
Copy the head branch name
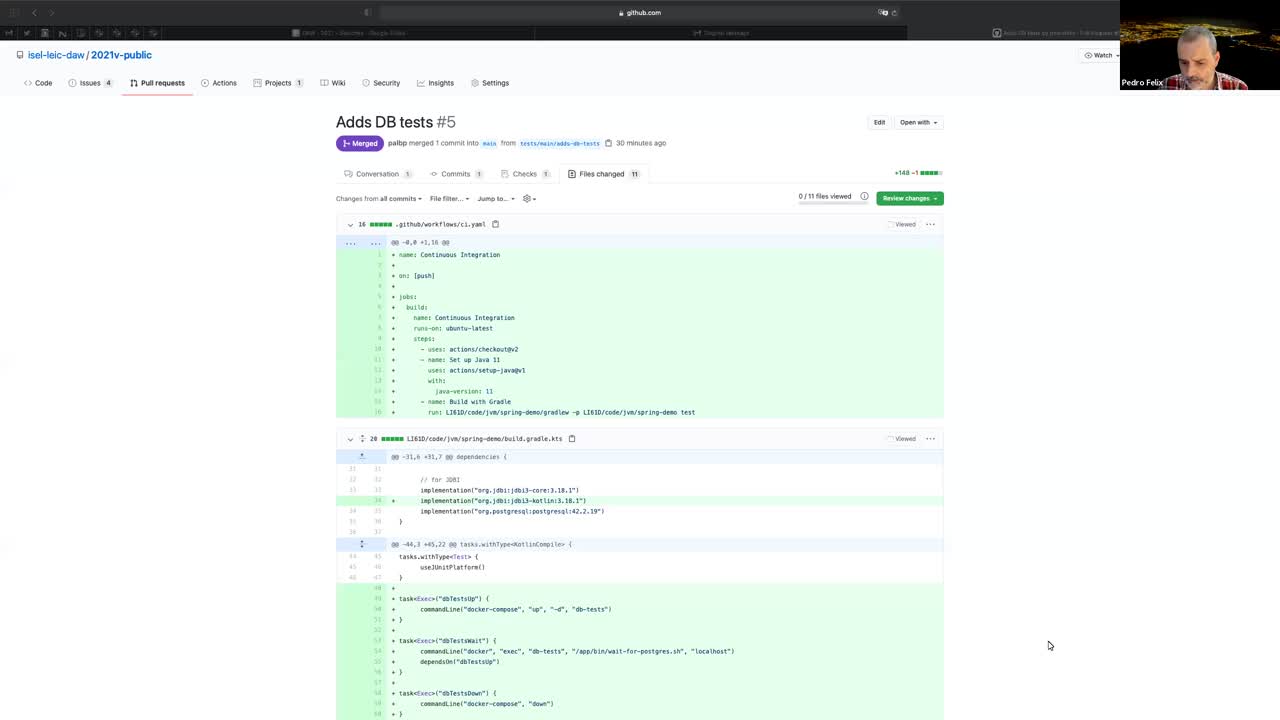608,143
